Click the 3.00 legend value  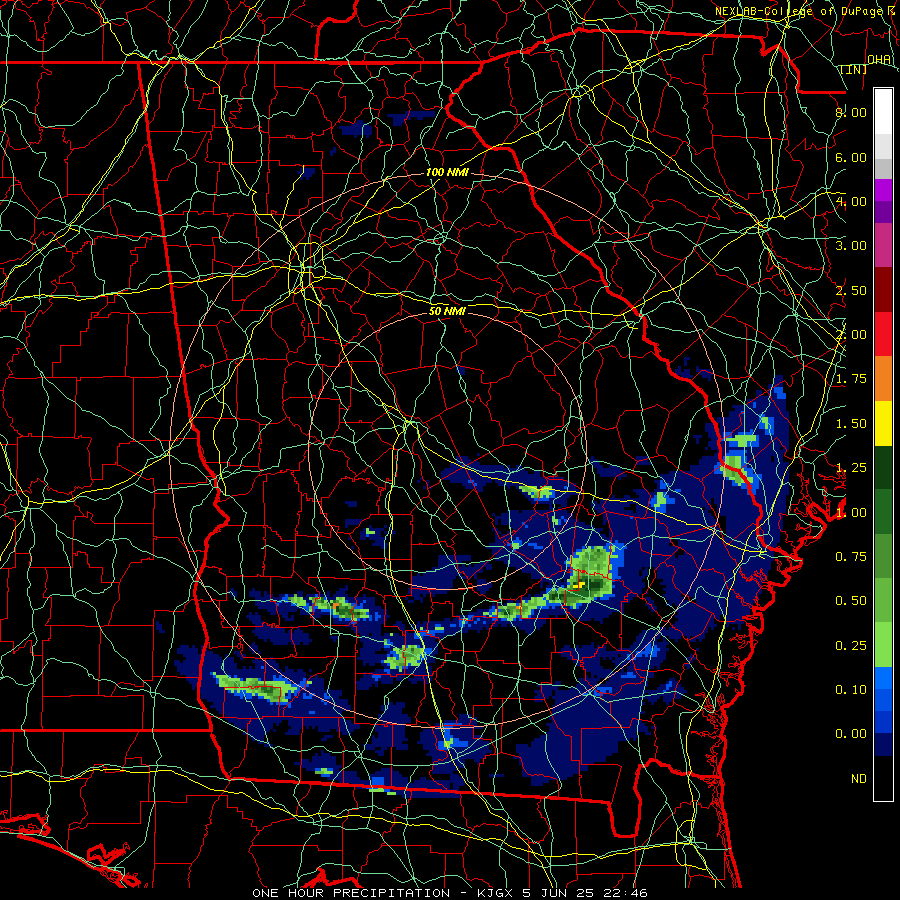click(x=851, y=245)
